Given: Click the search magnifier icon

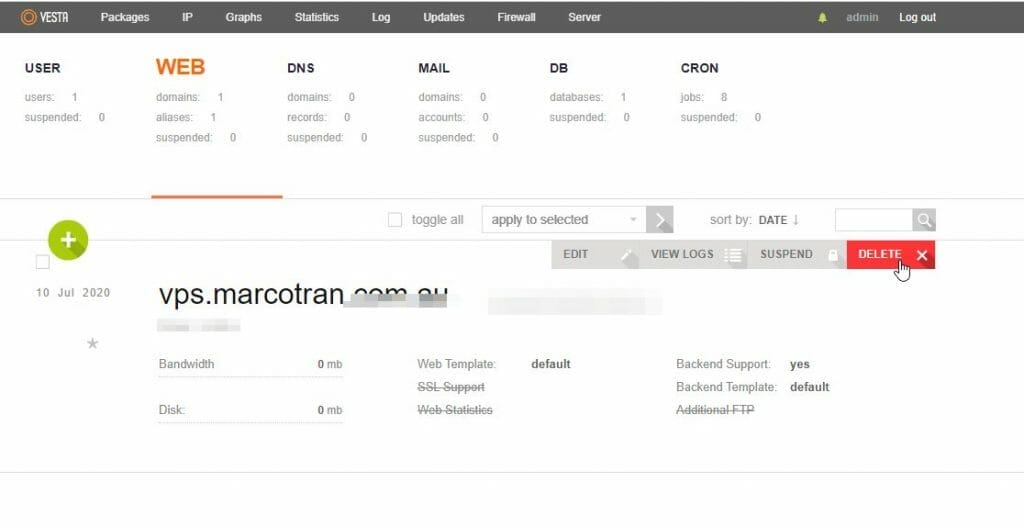Looking at the screenshot, I should 924,220.
